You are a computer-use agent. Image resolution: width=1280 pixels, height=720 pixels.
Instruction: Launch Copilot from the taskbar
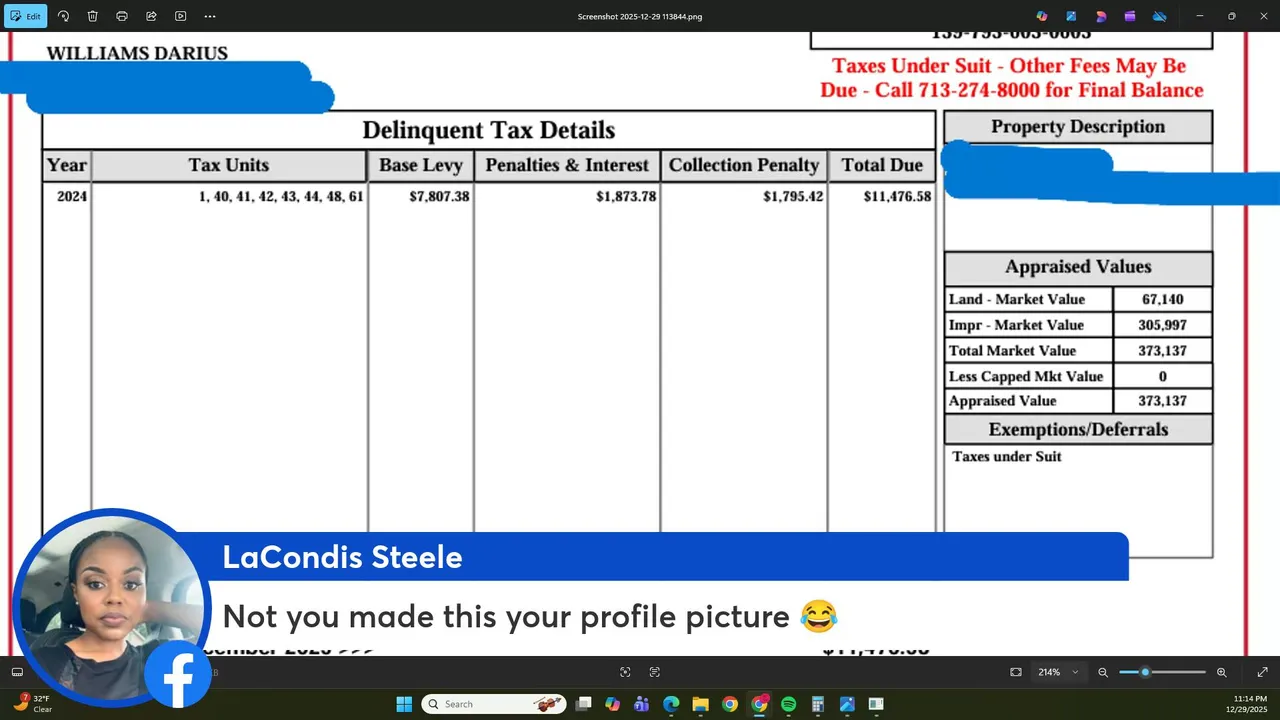pos(613,704)
